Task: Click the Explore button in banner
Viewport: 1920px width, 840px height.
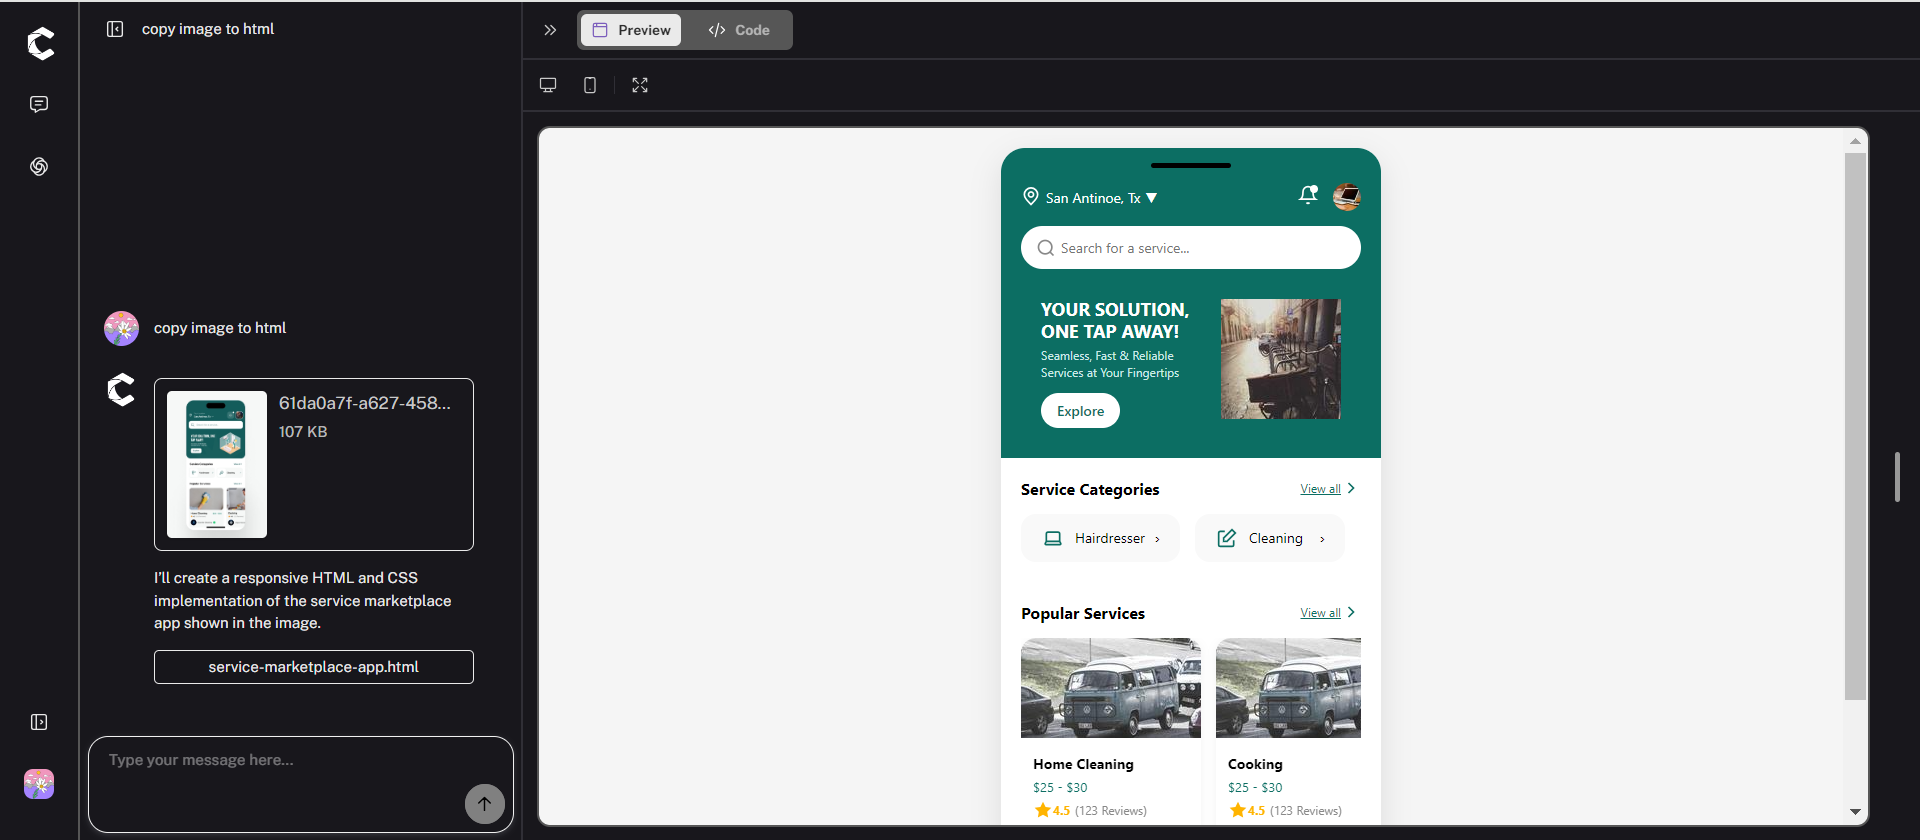Action: tap(1080, 411)
